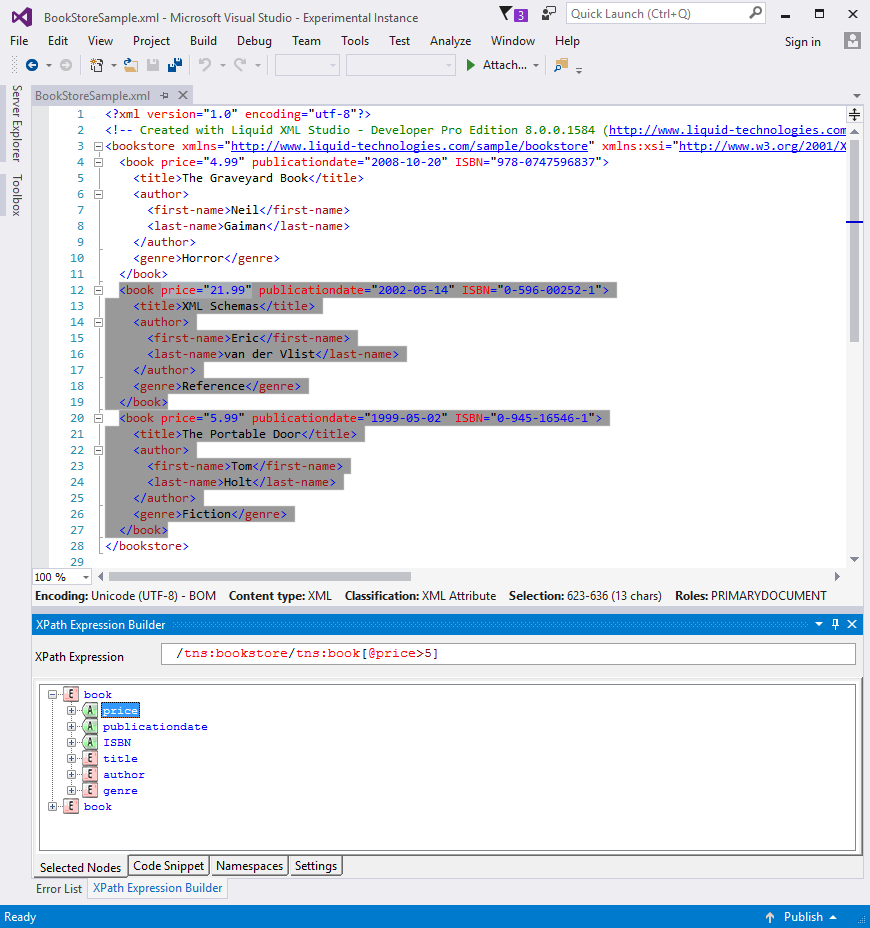Click the Save All toolbar icon
870x928 pixels.
point(175,65)
